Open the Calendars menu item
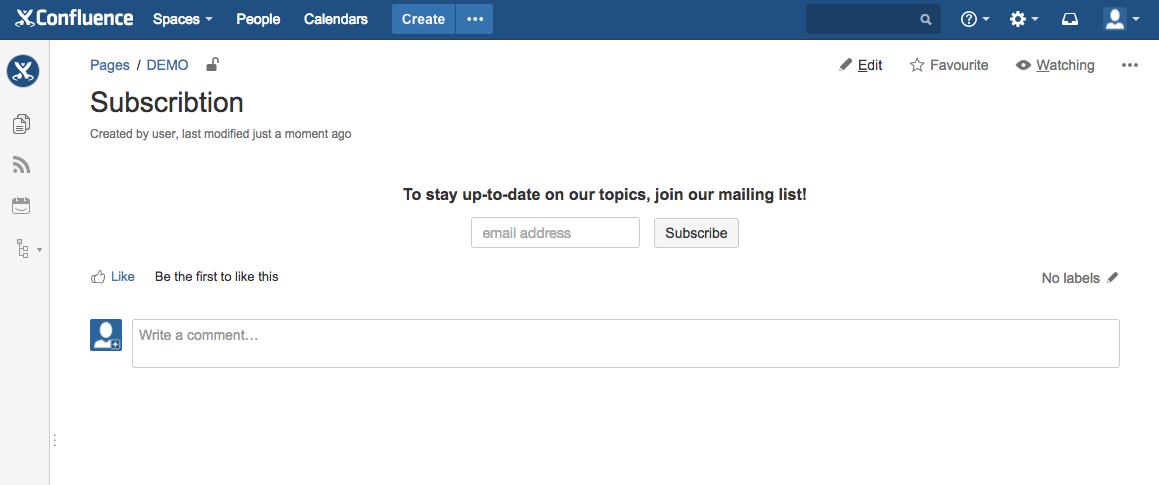1159x485 pixels. [336, 19]
